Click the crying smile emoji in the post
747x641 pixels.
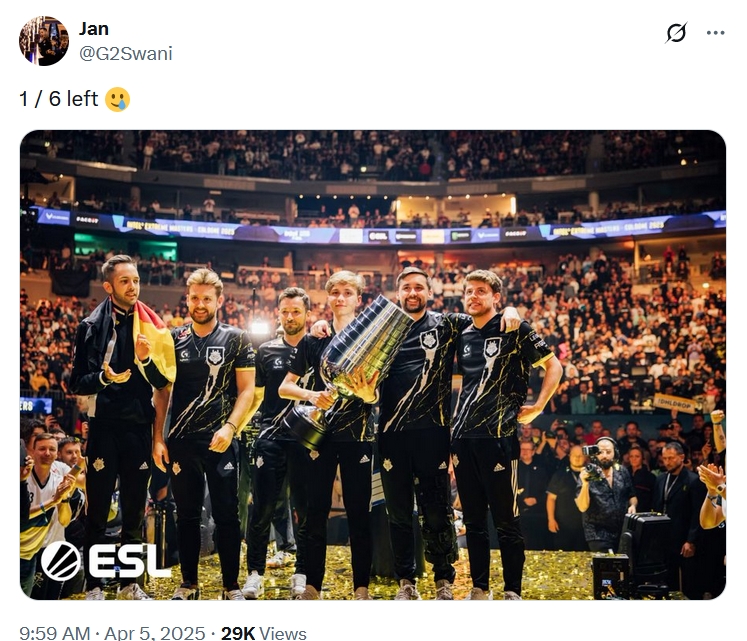coord(118,99)
